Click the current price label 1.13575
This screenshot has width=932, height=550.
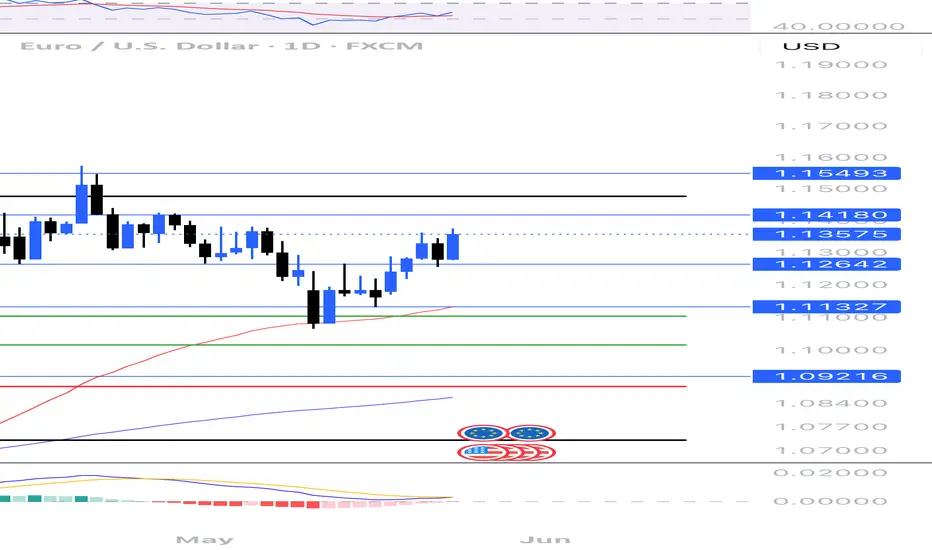coord(826,234)
